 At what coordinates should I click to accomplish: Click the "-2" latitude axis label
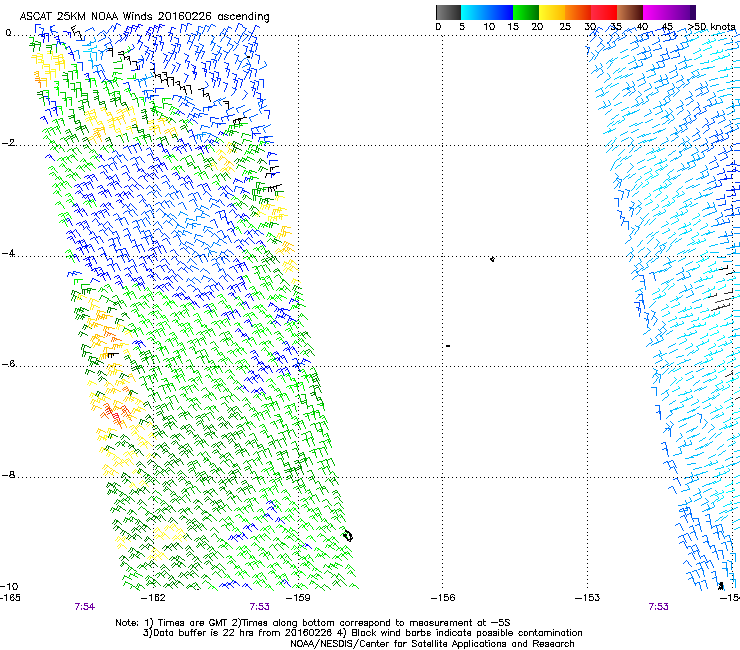tap(9, 143)
